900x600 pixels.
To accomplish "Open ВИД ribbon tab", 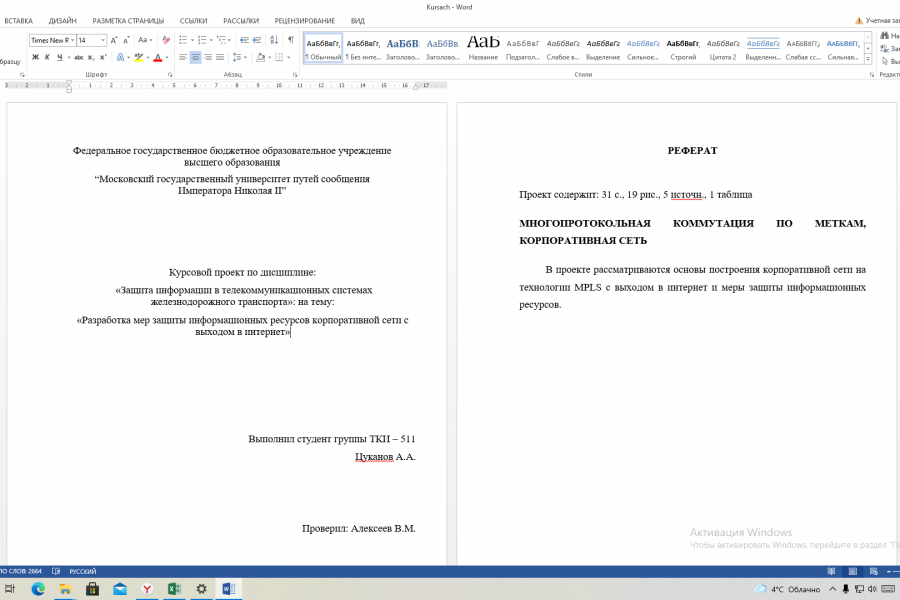I will pyautogui.click(x=358, y=21).
